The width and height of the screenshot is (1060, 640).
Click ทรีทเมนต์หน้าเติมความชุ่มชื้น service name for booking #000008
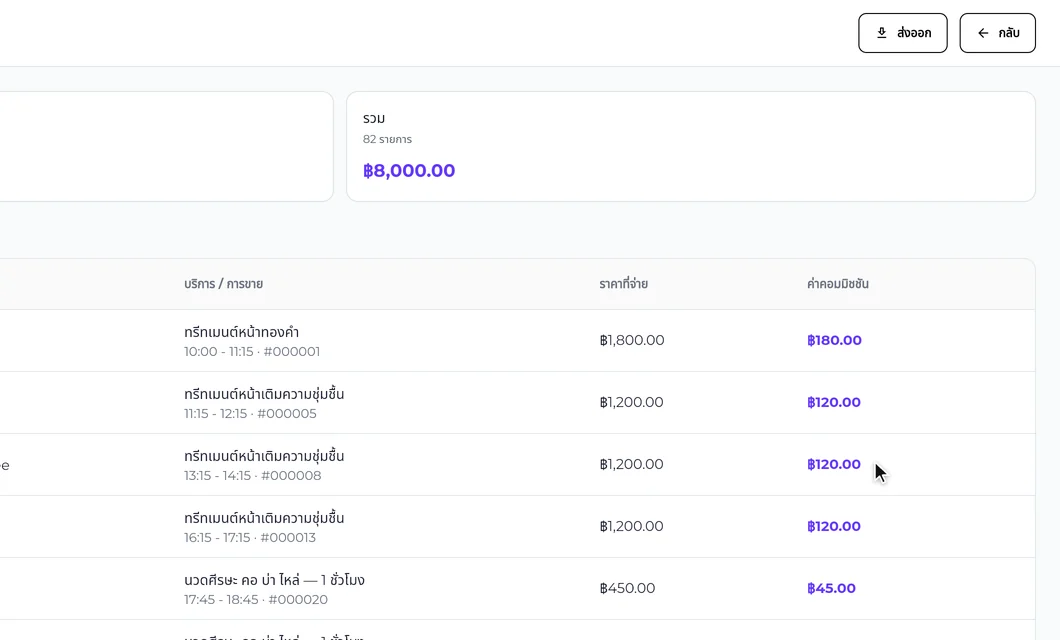(264, 456)
